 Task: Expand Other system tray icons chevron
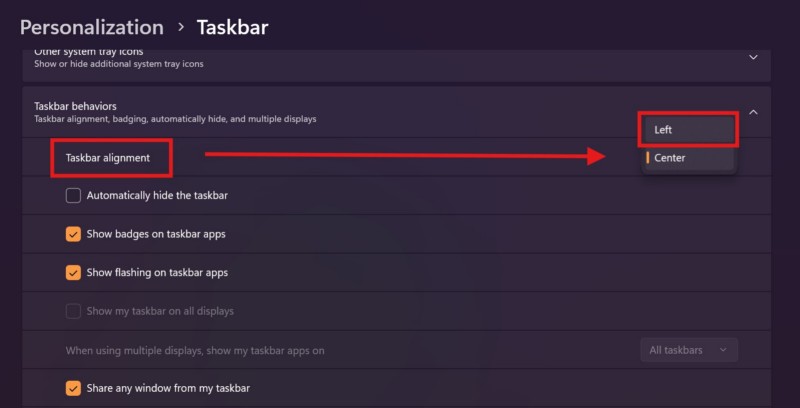tap(753, 58)
